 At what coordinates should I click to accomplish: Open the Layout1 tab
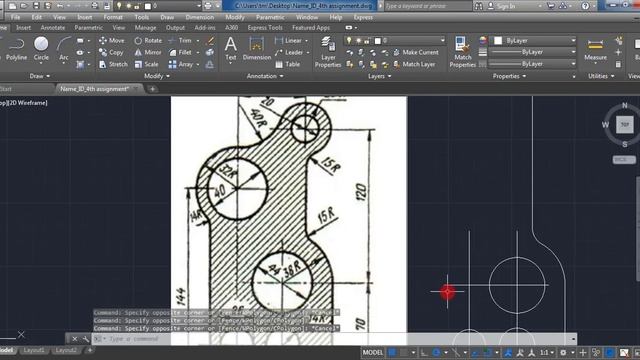click(34, 351)
